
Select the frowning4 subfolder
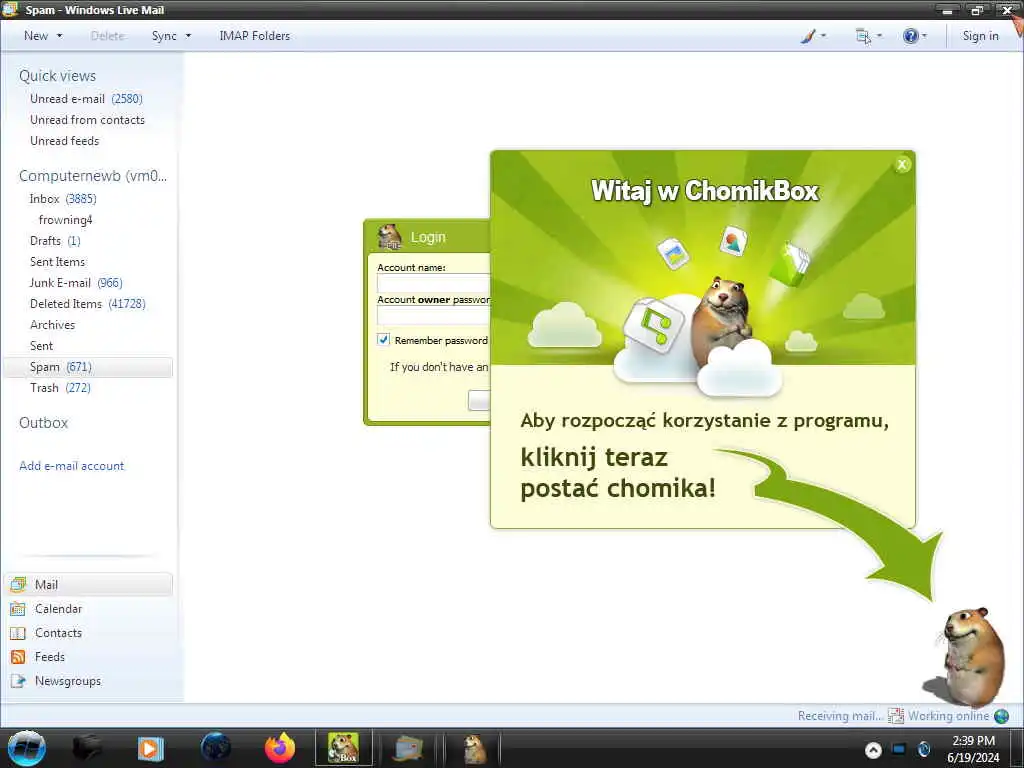coord(65,219)
